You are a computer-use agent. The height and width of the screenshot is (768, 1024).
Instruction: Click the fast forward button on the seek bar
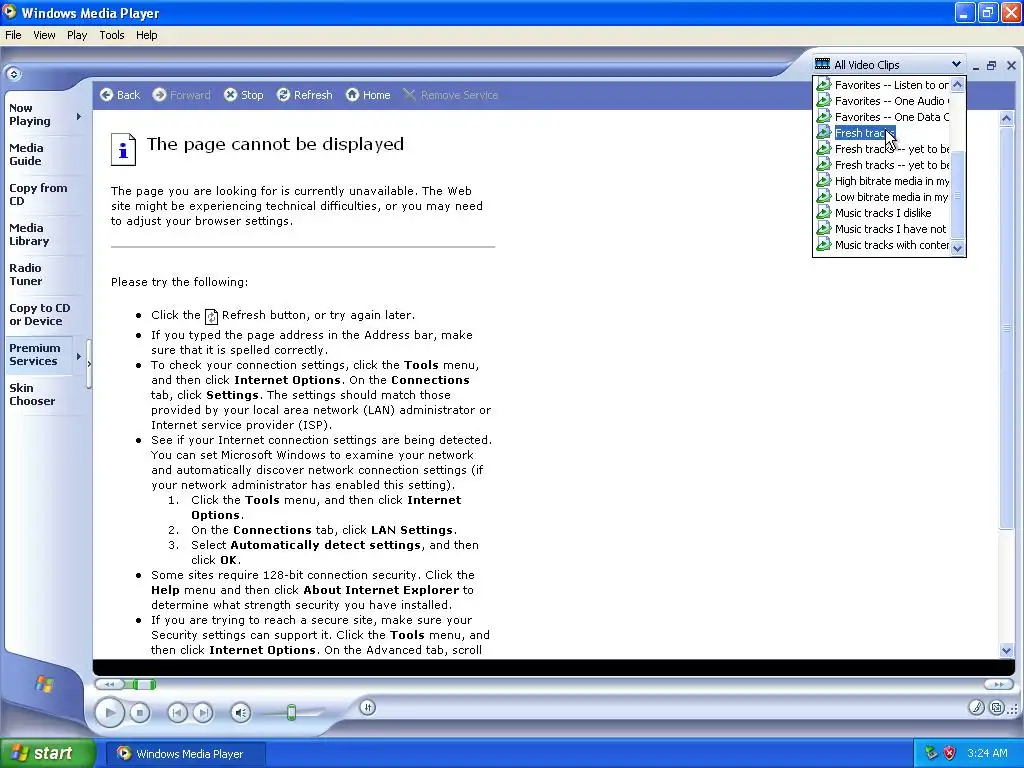[x=999, y=684]
